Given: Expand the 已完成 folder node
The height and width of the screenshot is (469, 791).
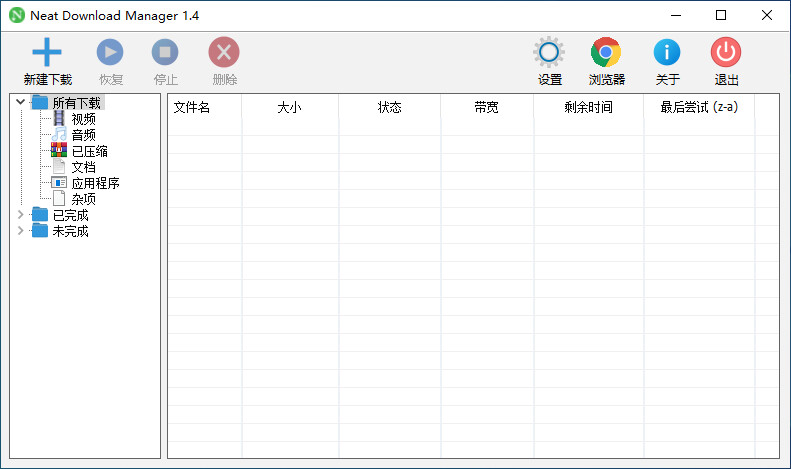Looking at the screenshot, I should (x=21, y=215).
